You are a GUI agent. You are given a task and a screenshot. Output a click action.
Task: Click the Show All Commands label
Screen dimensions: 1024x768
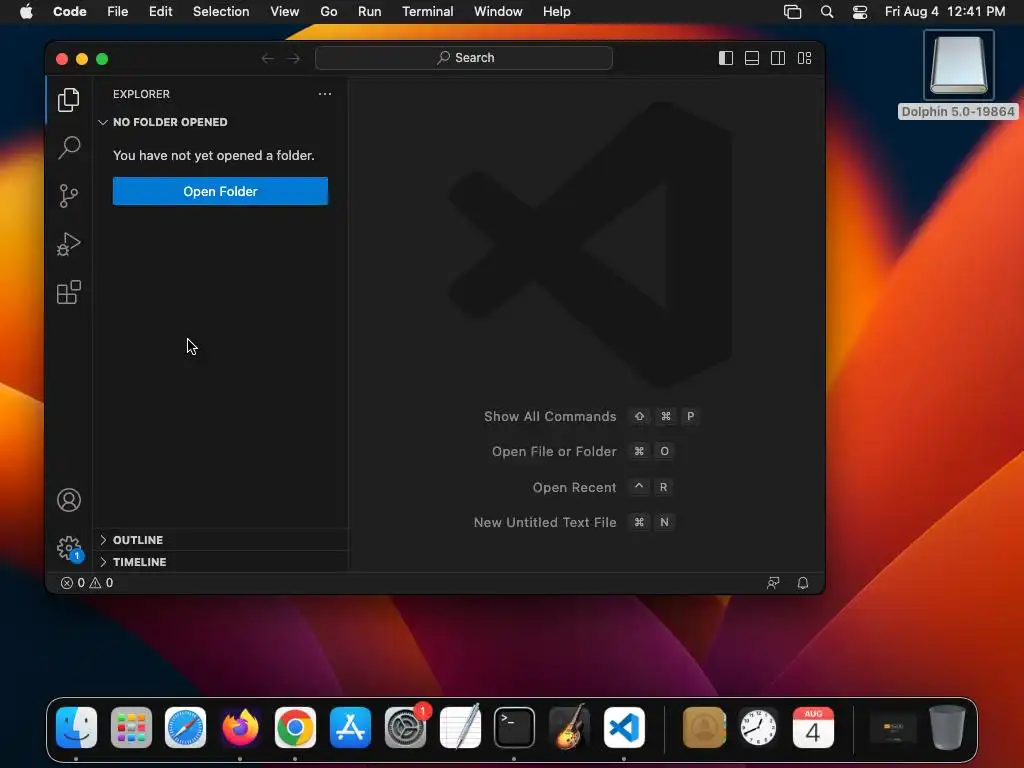(550, 417)
